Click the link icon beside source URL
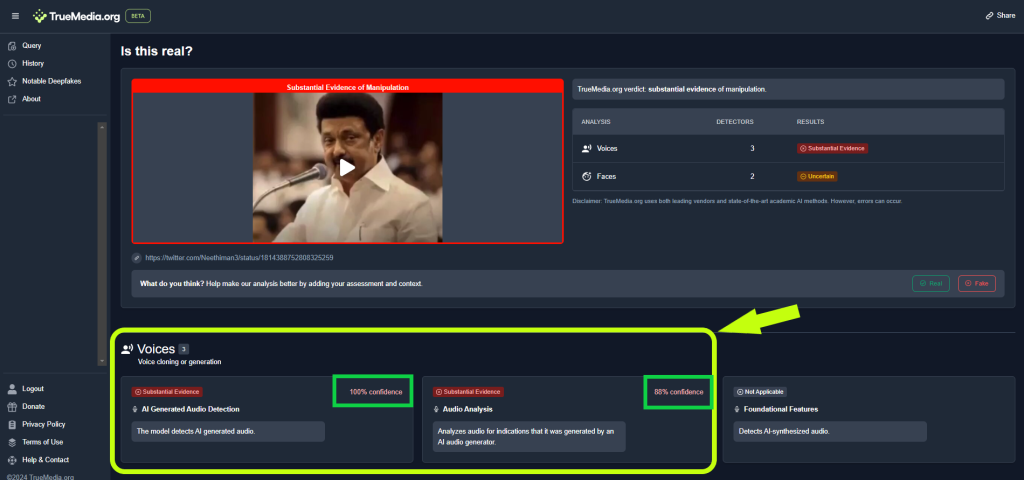 pyautogui.click(x=136, y=258)
